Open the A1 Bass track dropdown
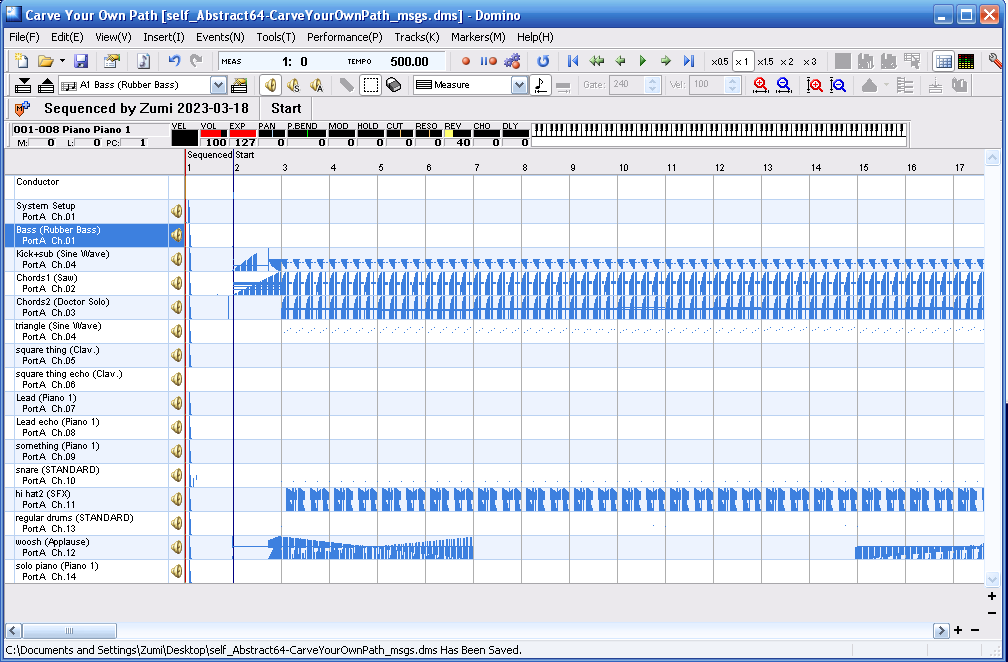The height and width of the screenshot is (662, 1008). [218, 85]
